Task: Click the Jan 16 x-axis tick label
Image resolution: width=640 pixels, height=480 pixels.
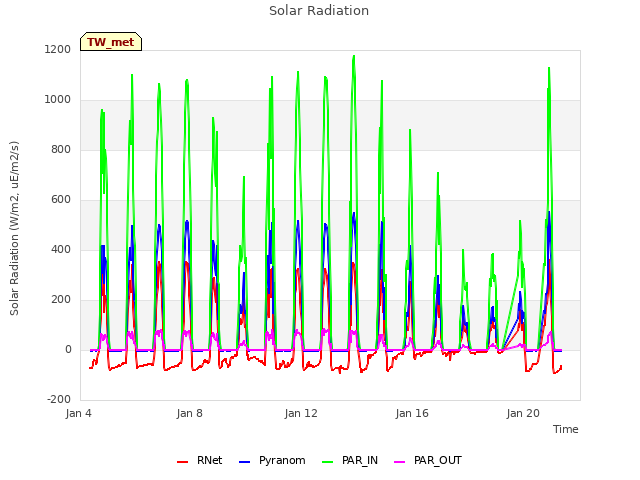Action: [x=412, y=413]
